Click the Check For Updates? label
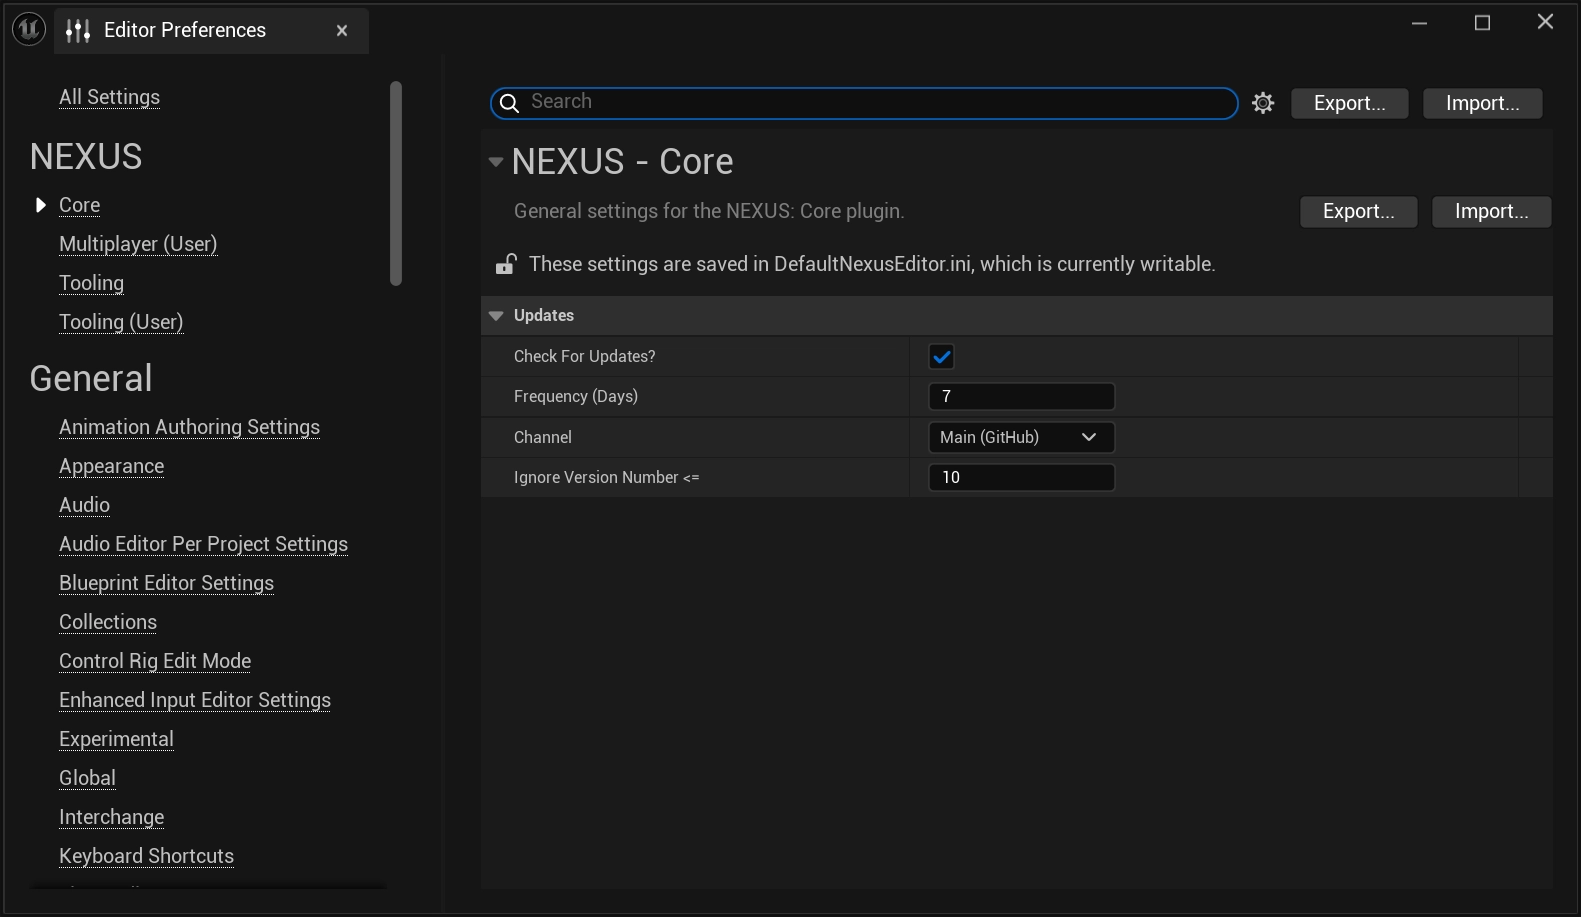The image size is (1581, 917). point(584,356)
